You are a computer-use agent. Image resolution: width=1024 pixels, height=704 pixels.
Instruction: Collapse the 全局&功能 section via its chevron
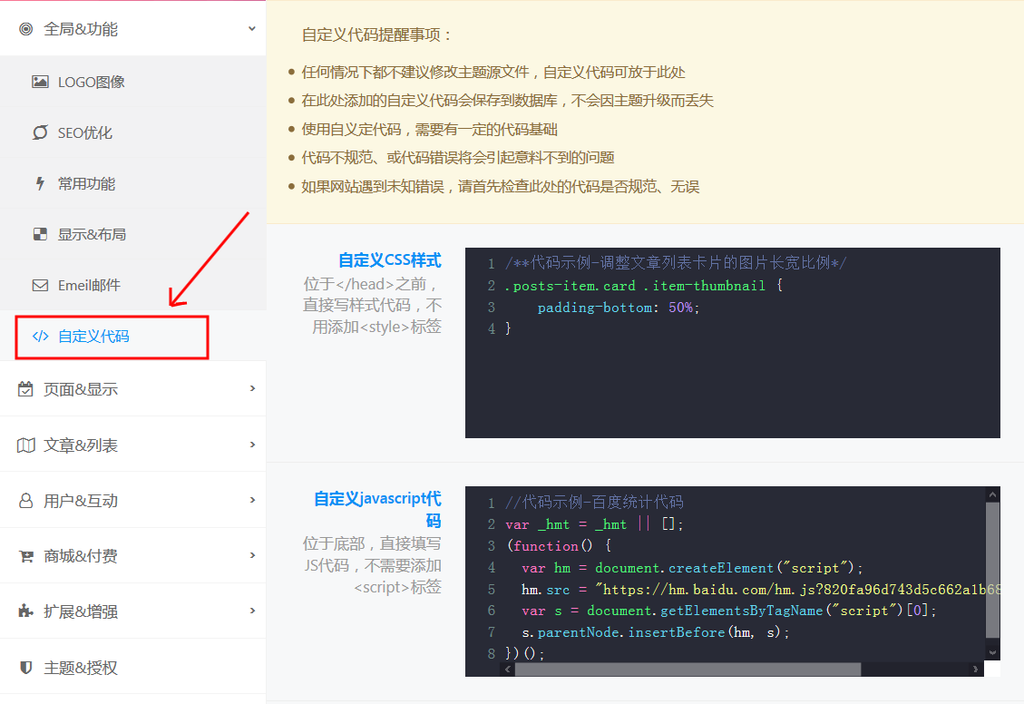251,27
